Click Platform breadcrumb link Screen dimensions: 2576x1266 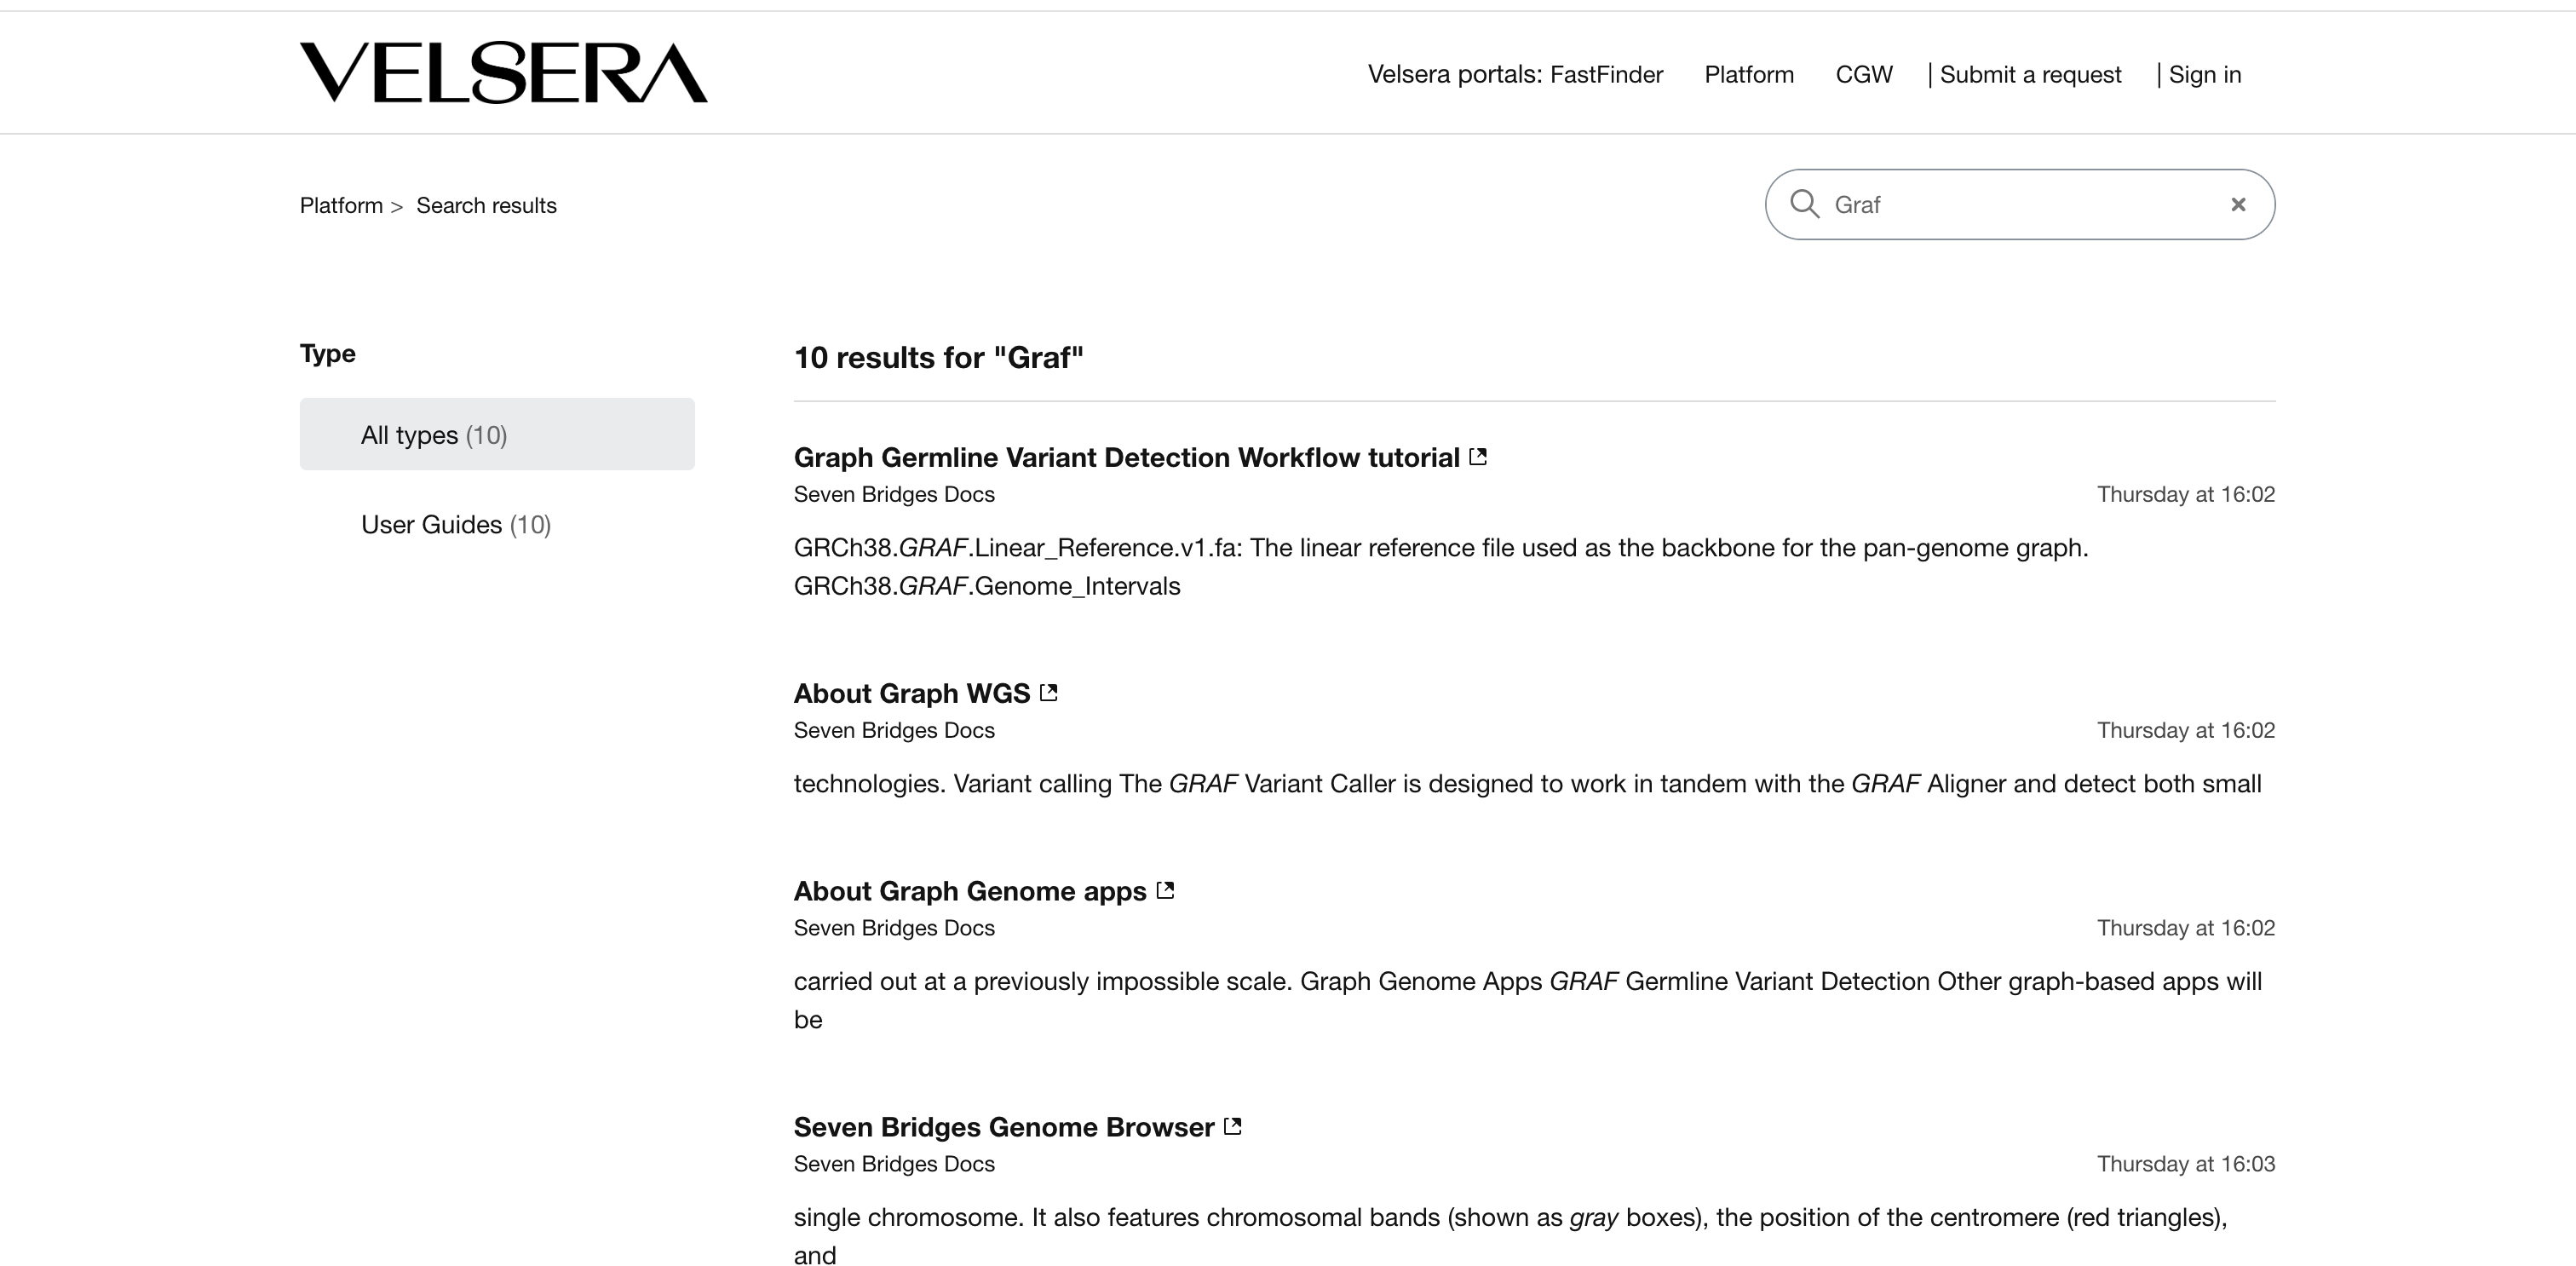341,205
